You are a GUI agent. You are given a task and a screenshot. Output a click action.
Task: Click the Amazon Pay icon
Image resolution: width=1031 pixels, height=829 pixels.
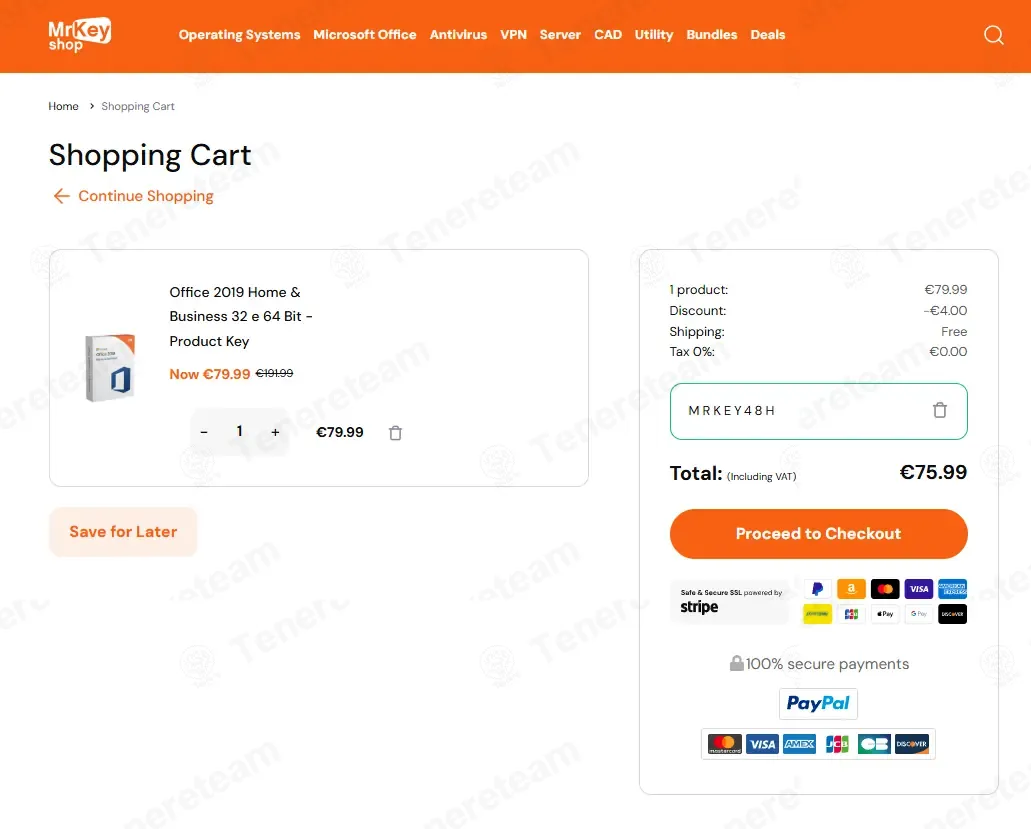tap(851, 589)
